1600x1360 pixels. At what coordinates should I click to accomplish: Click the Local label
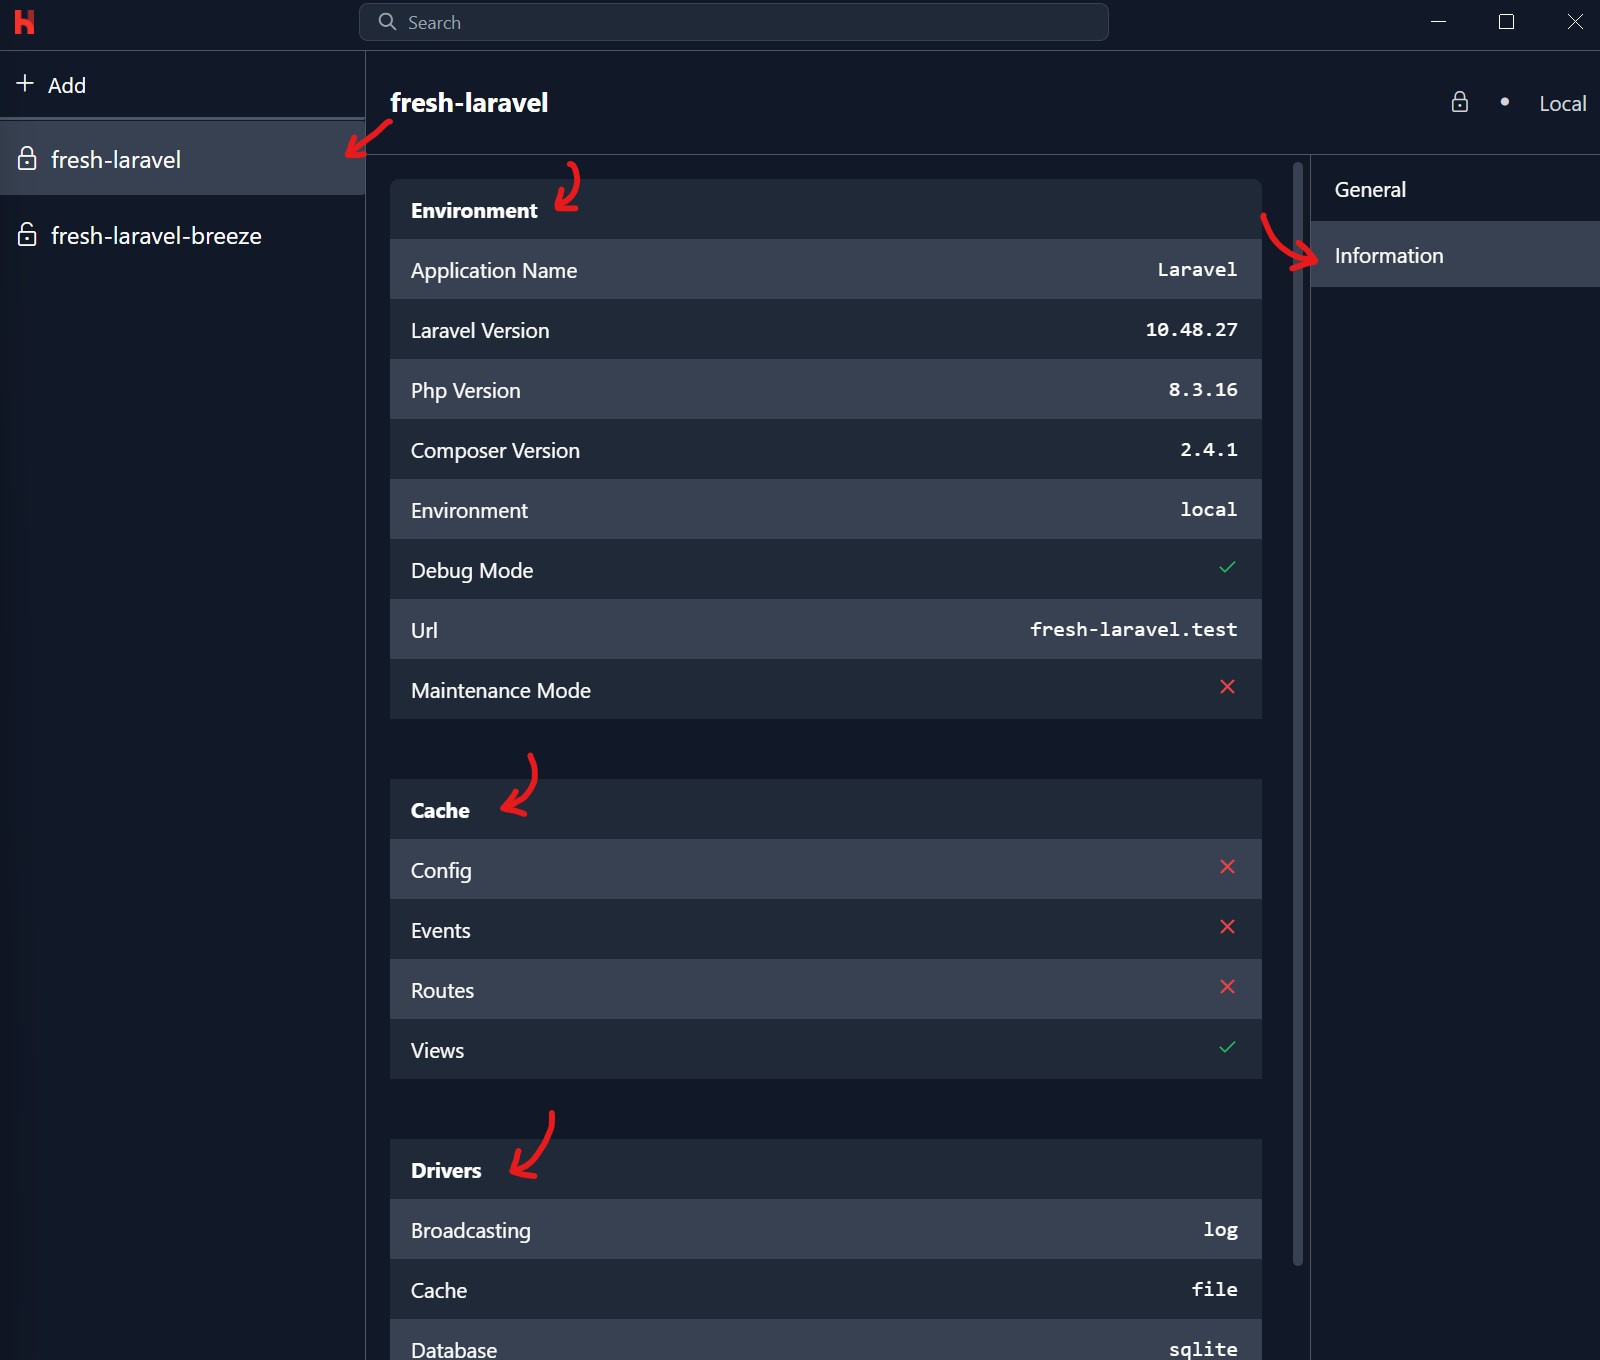coord(1562,102)
